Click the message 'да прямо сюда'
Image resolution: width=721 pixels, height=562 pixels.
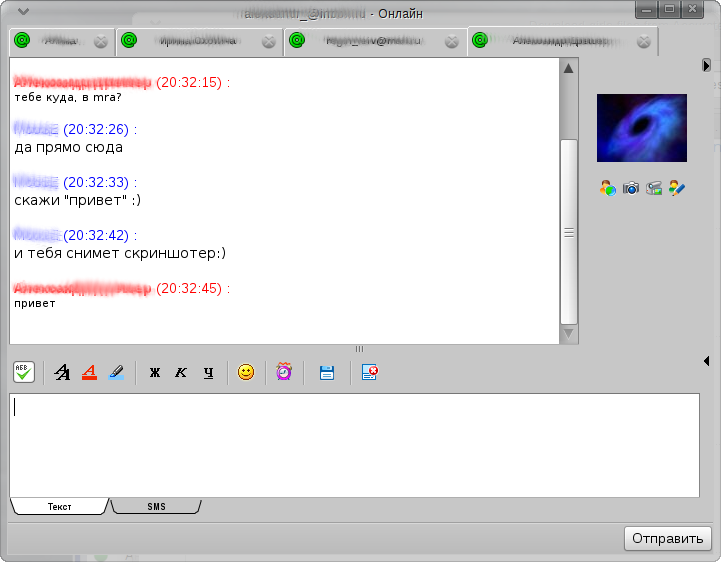coord(69,148)
